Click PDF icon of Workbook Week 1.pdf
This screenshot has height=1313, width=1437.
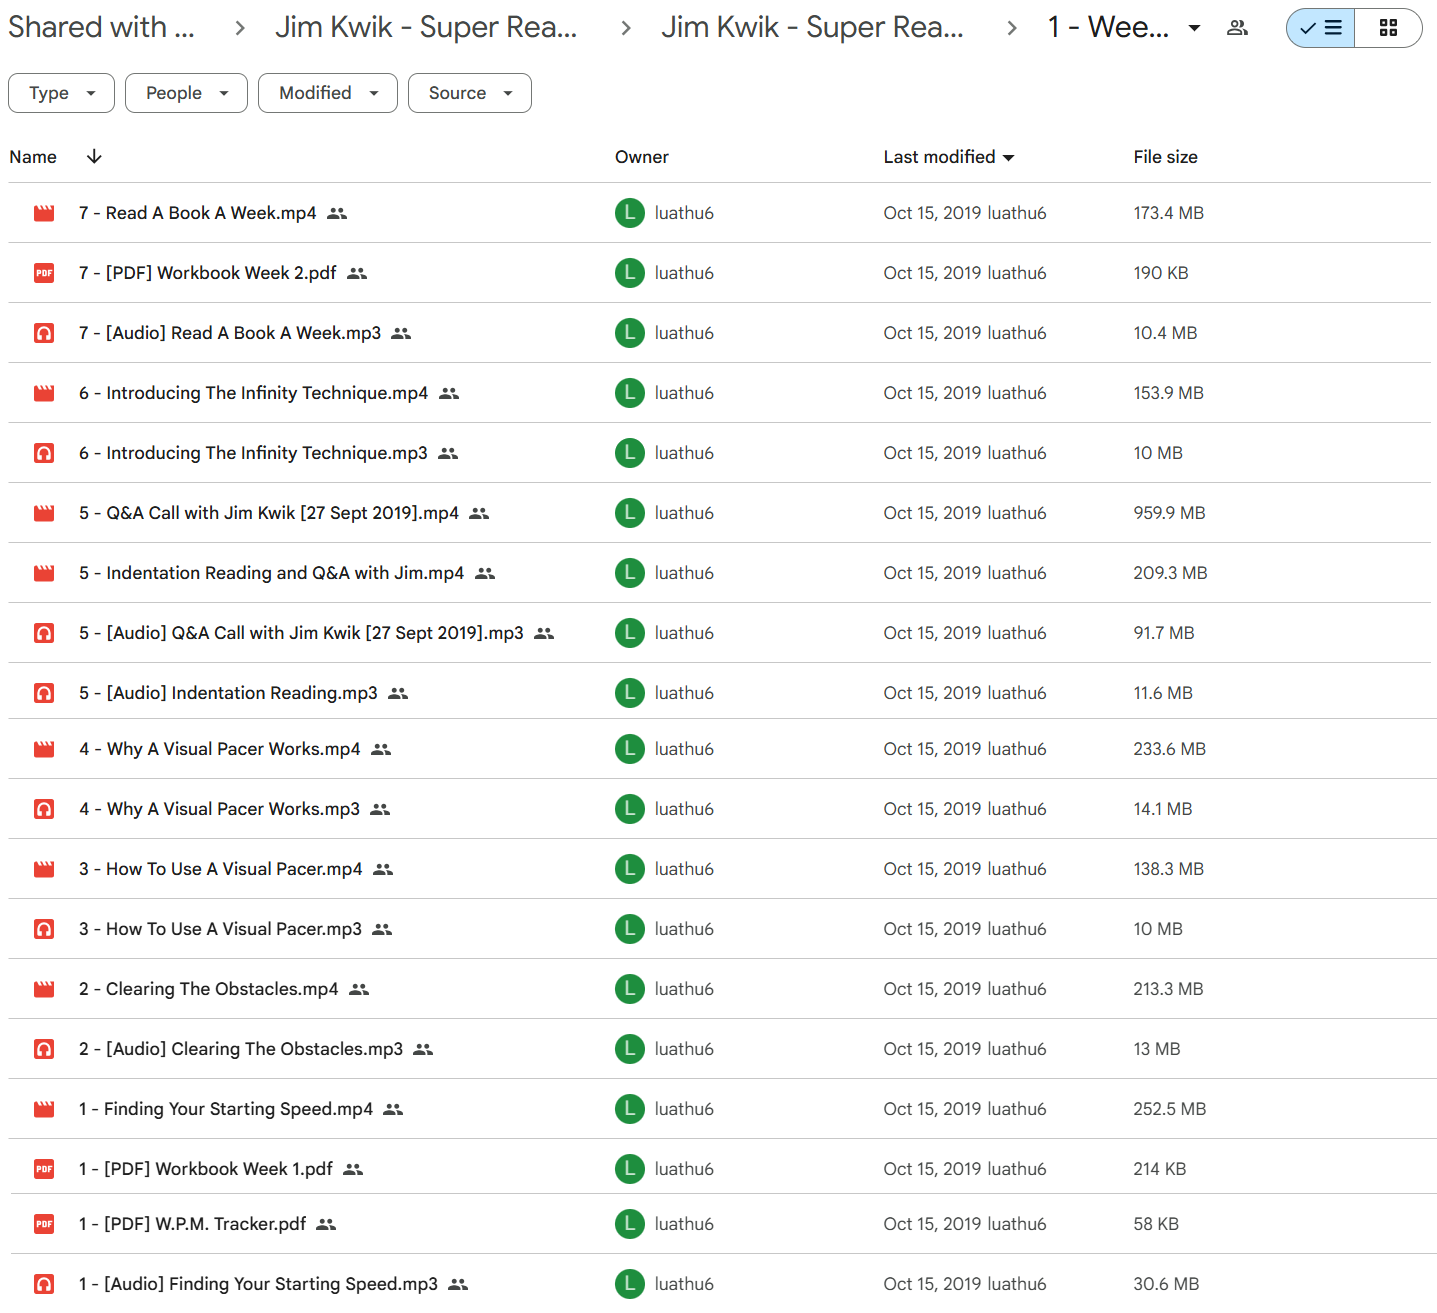44,1169
